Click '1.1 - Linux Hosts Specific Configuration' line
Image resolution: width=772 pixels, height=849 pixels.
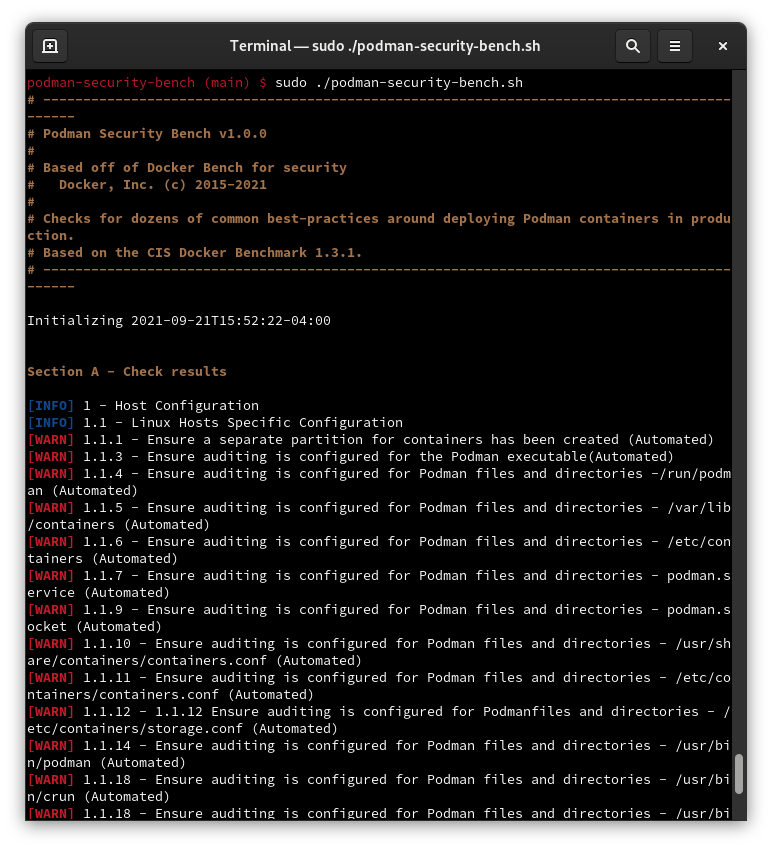coord(215,422)
